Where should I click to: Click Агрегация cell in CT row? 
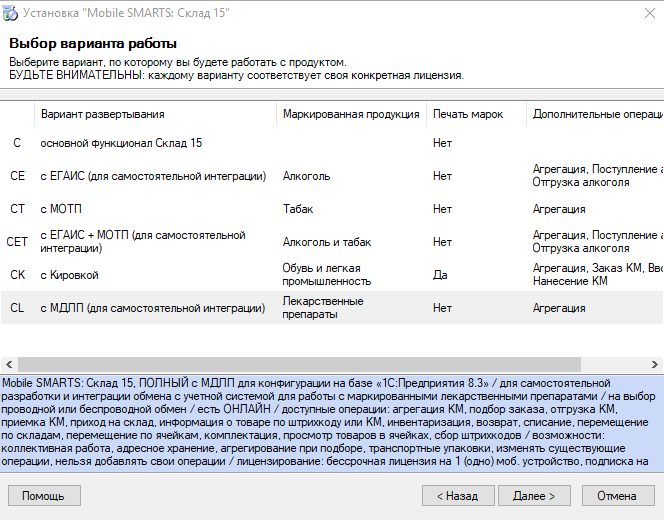click(x=559, y=209)
